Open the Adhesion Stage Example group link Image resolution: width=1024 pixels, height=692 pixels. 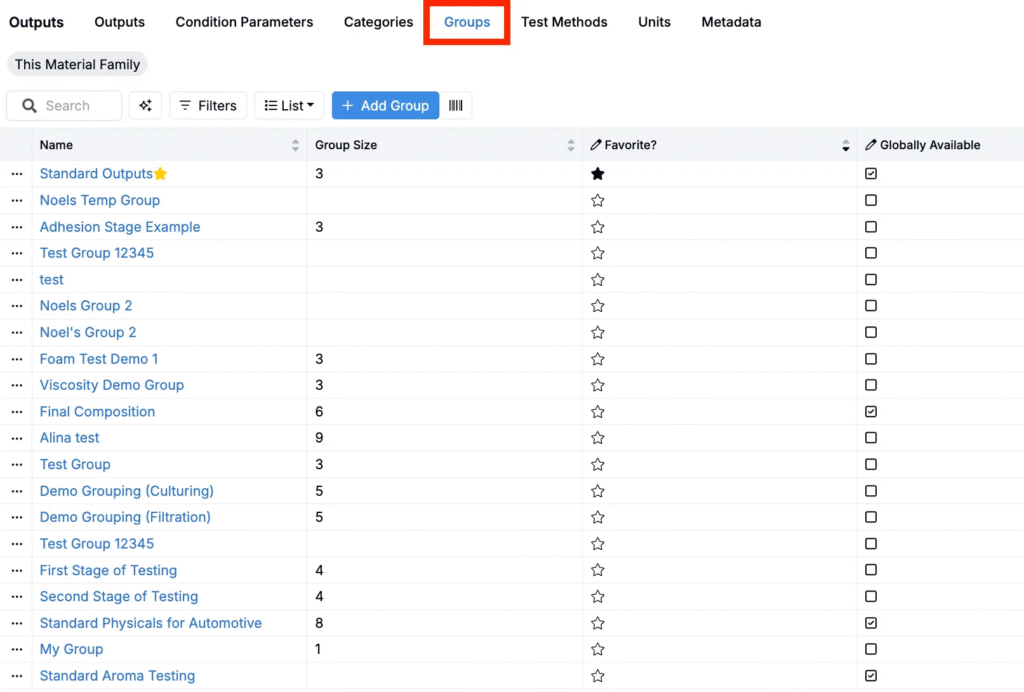[x=120, y=227]
